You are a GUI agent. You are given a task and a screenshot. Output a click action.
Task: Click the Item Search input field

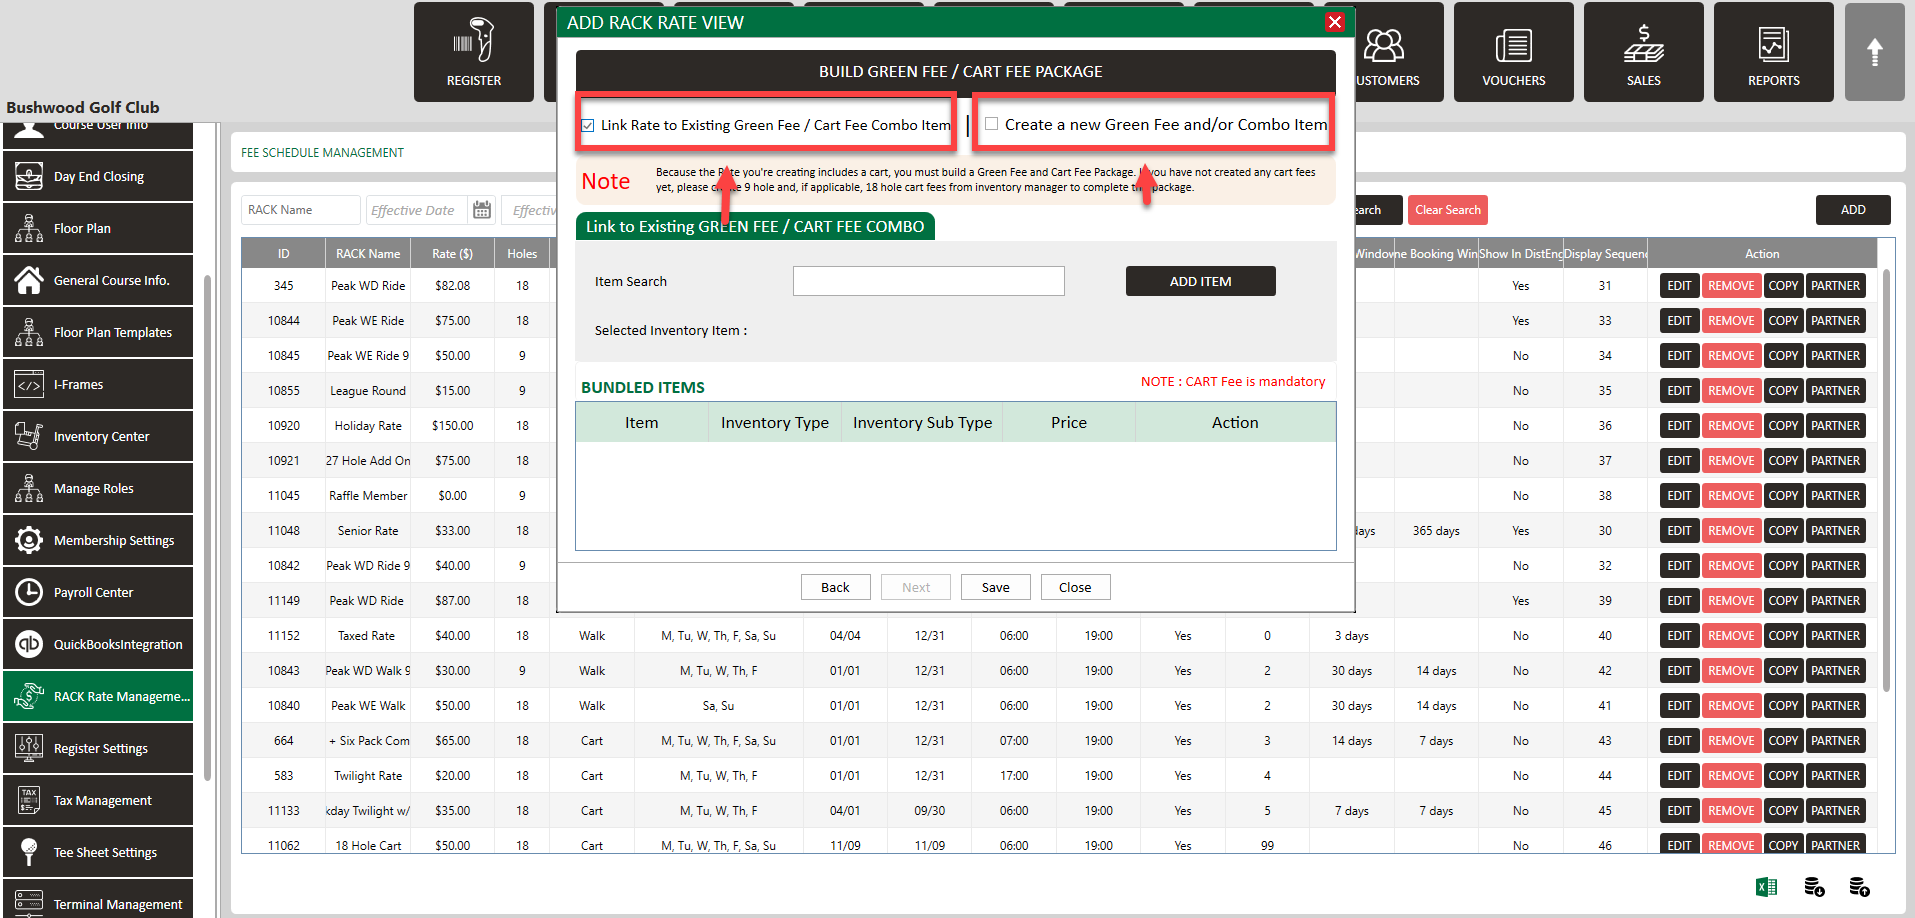pyautogui.click(x=928, y=281)
